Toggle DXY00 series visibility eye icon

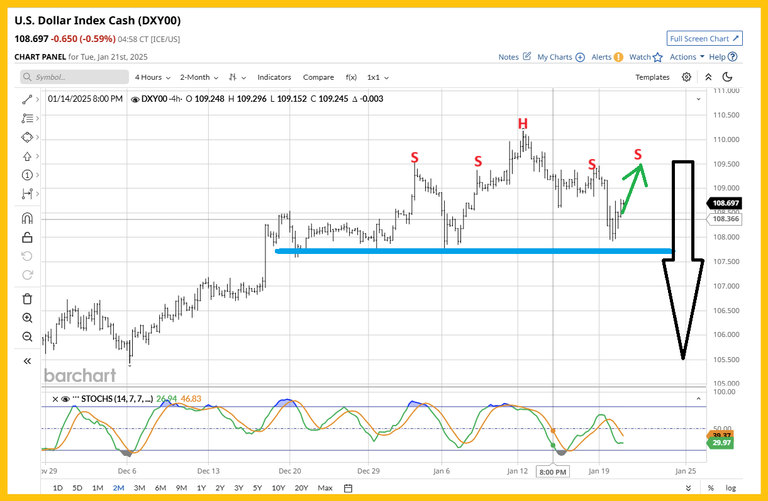click(x=133, y=99)
